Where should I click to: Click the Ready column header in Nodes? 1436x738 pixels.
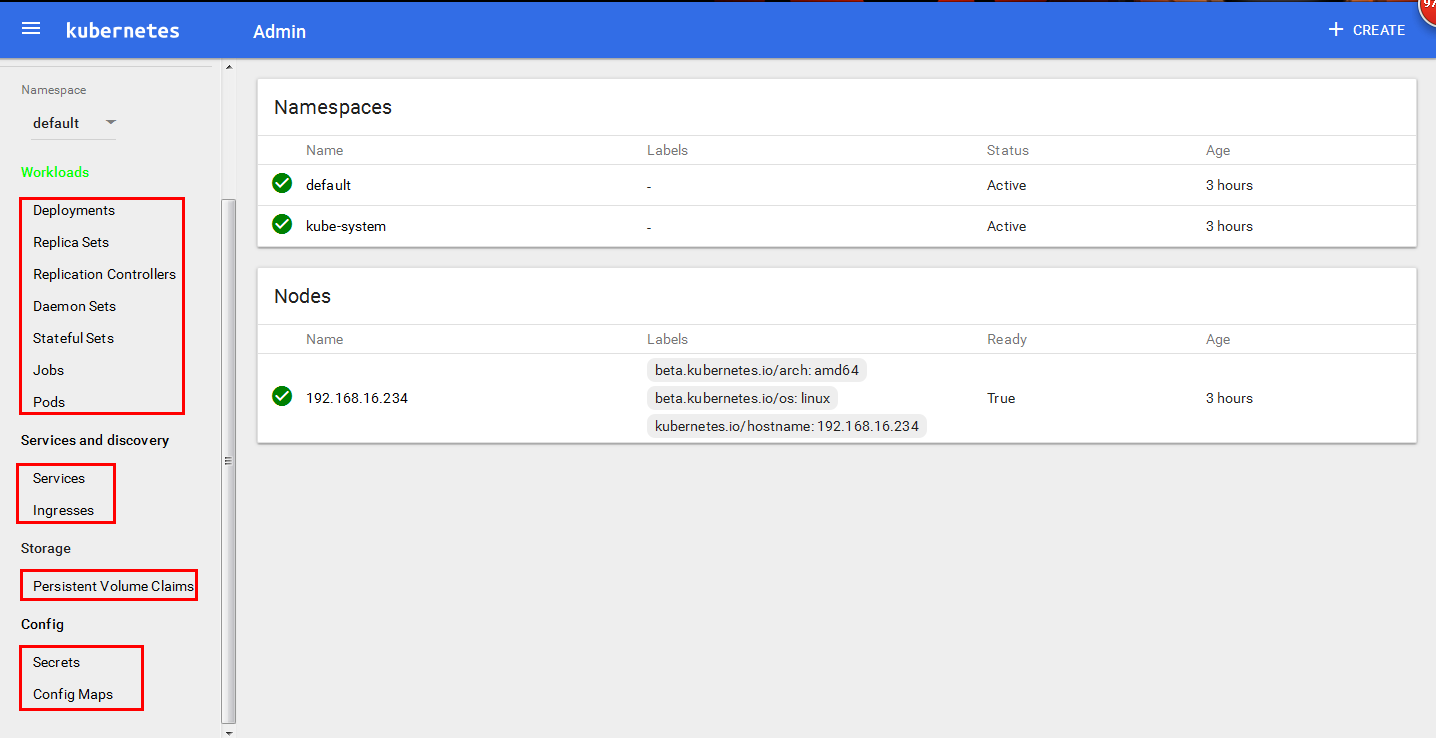tap(1007, 339)
